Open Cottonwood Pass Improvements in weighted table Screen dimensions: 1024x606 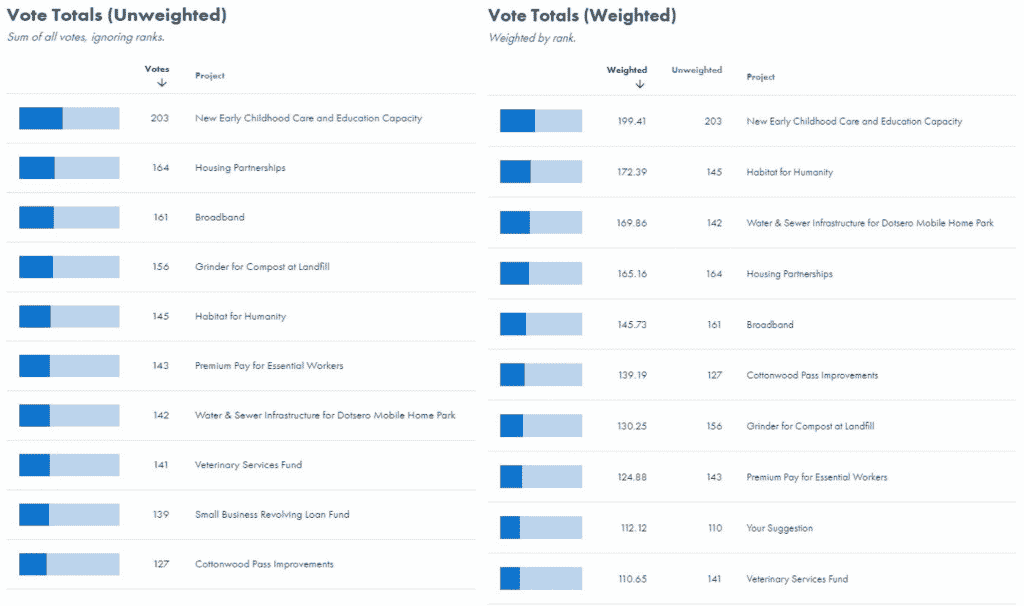coord(812,376)
